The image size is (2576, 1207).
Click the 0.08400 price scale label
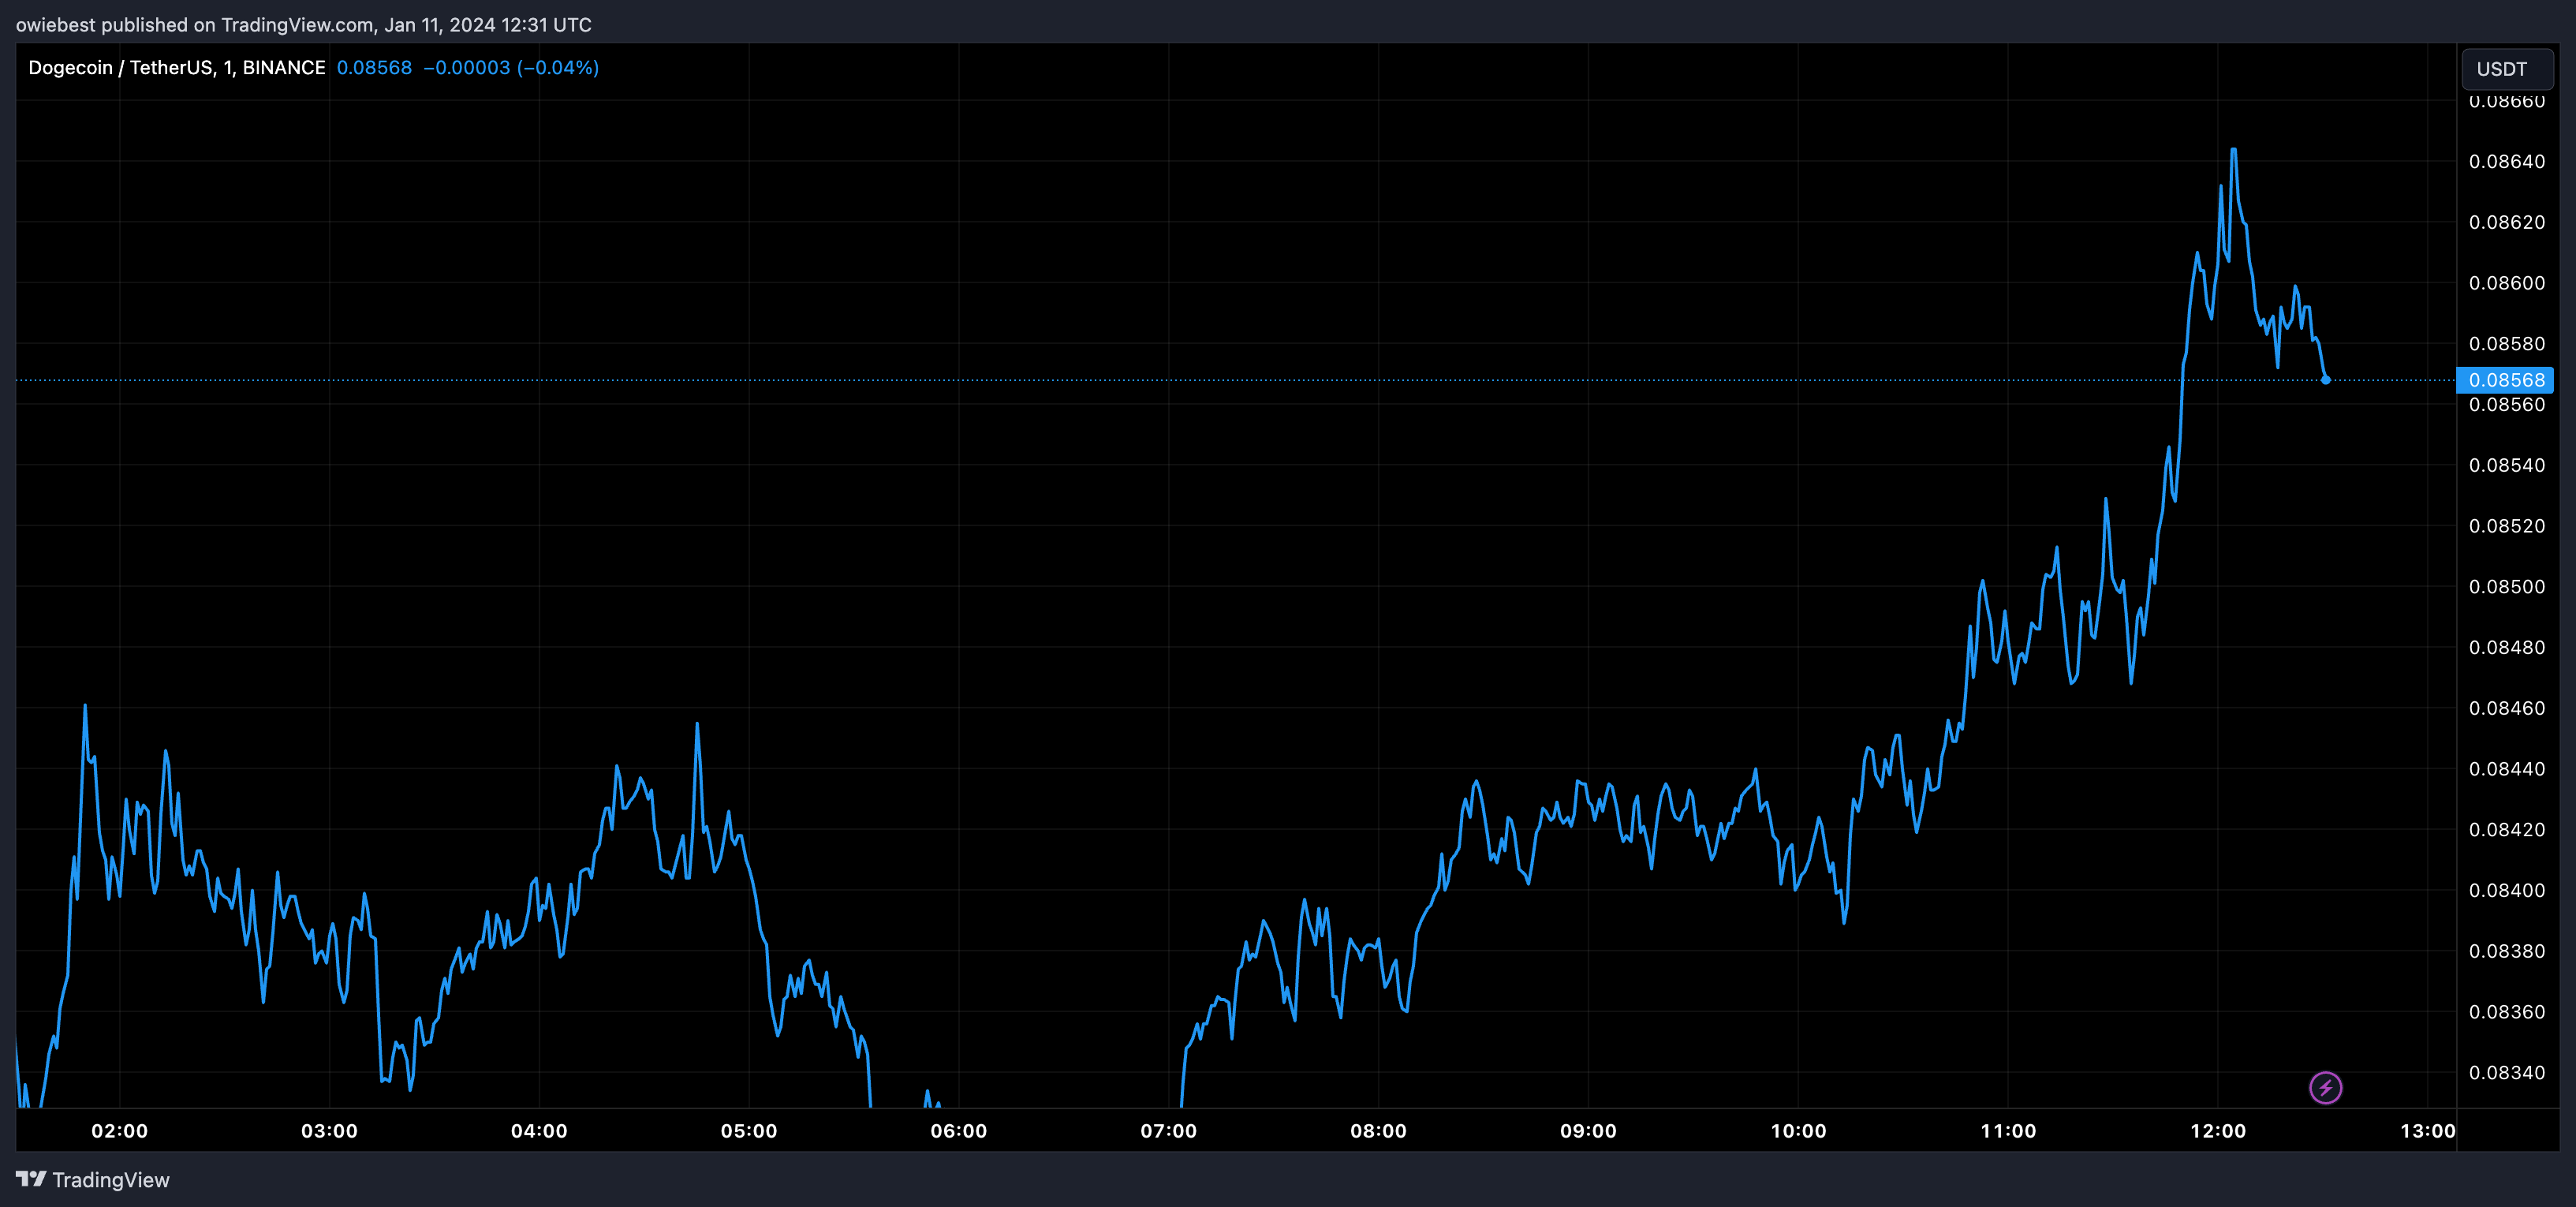[2506, 891]
